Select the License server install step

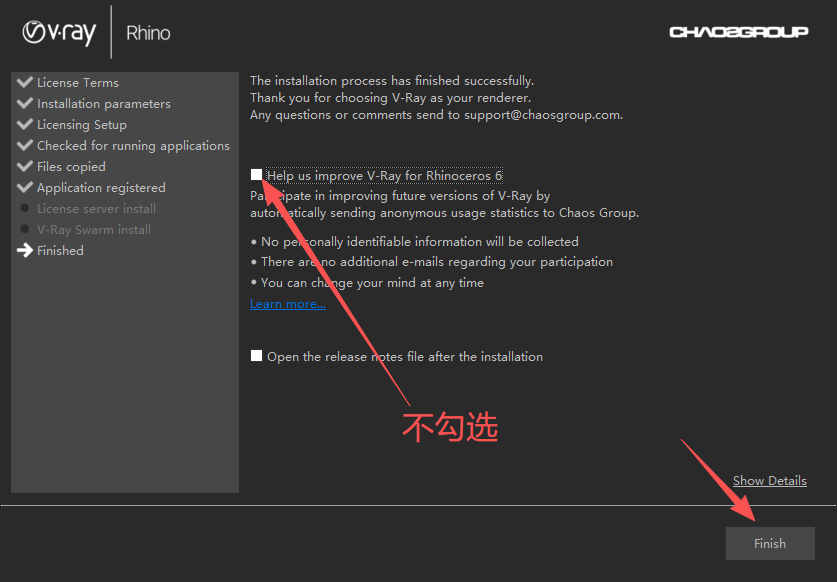96,209
